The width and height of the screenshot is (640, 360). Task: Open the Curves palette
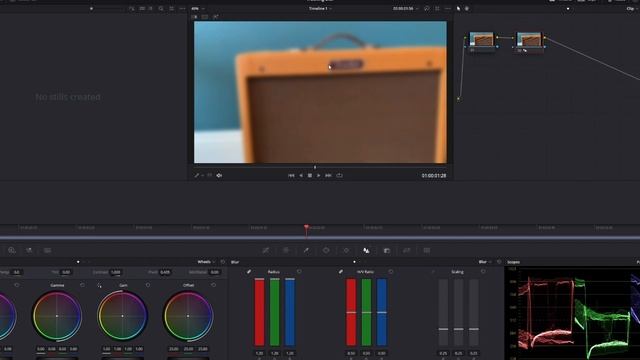pyautogui.click(x=266, y=250)
